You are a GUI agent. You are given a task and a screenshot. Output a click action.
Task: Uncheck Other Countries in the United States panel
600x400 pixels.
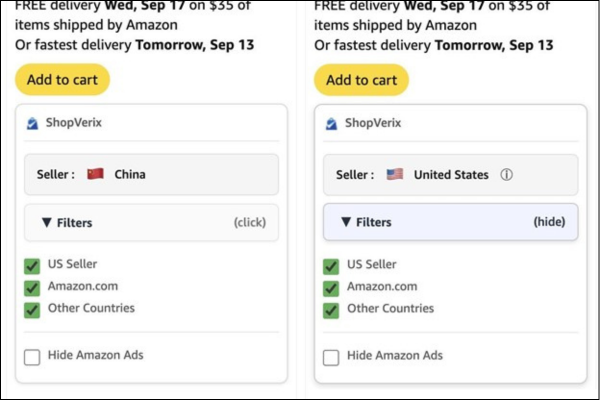pos(331,309)
